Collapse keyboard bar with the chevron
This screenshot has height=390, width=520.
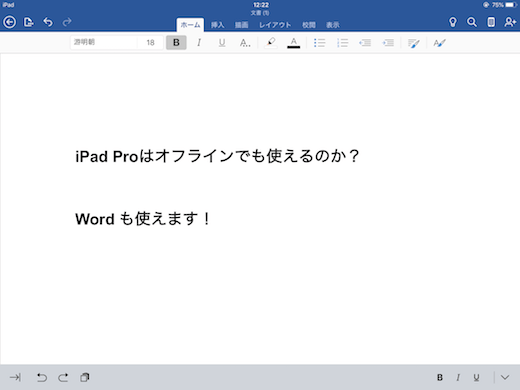505,377
